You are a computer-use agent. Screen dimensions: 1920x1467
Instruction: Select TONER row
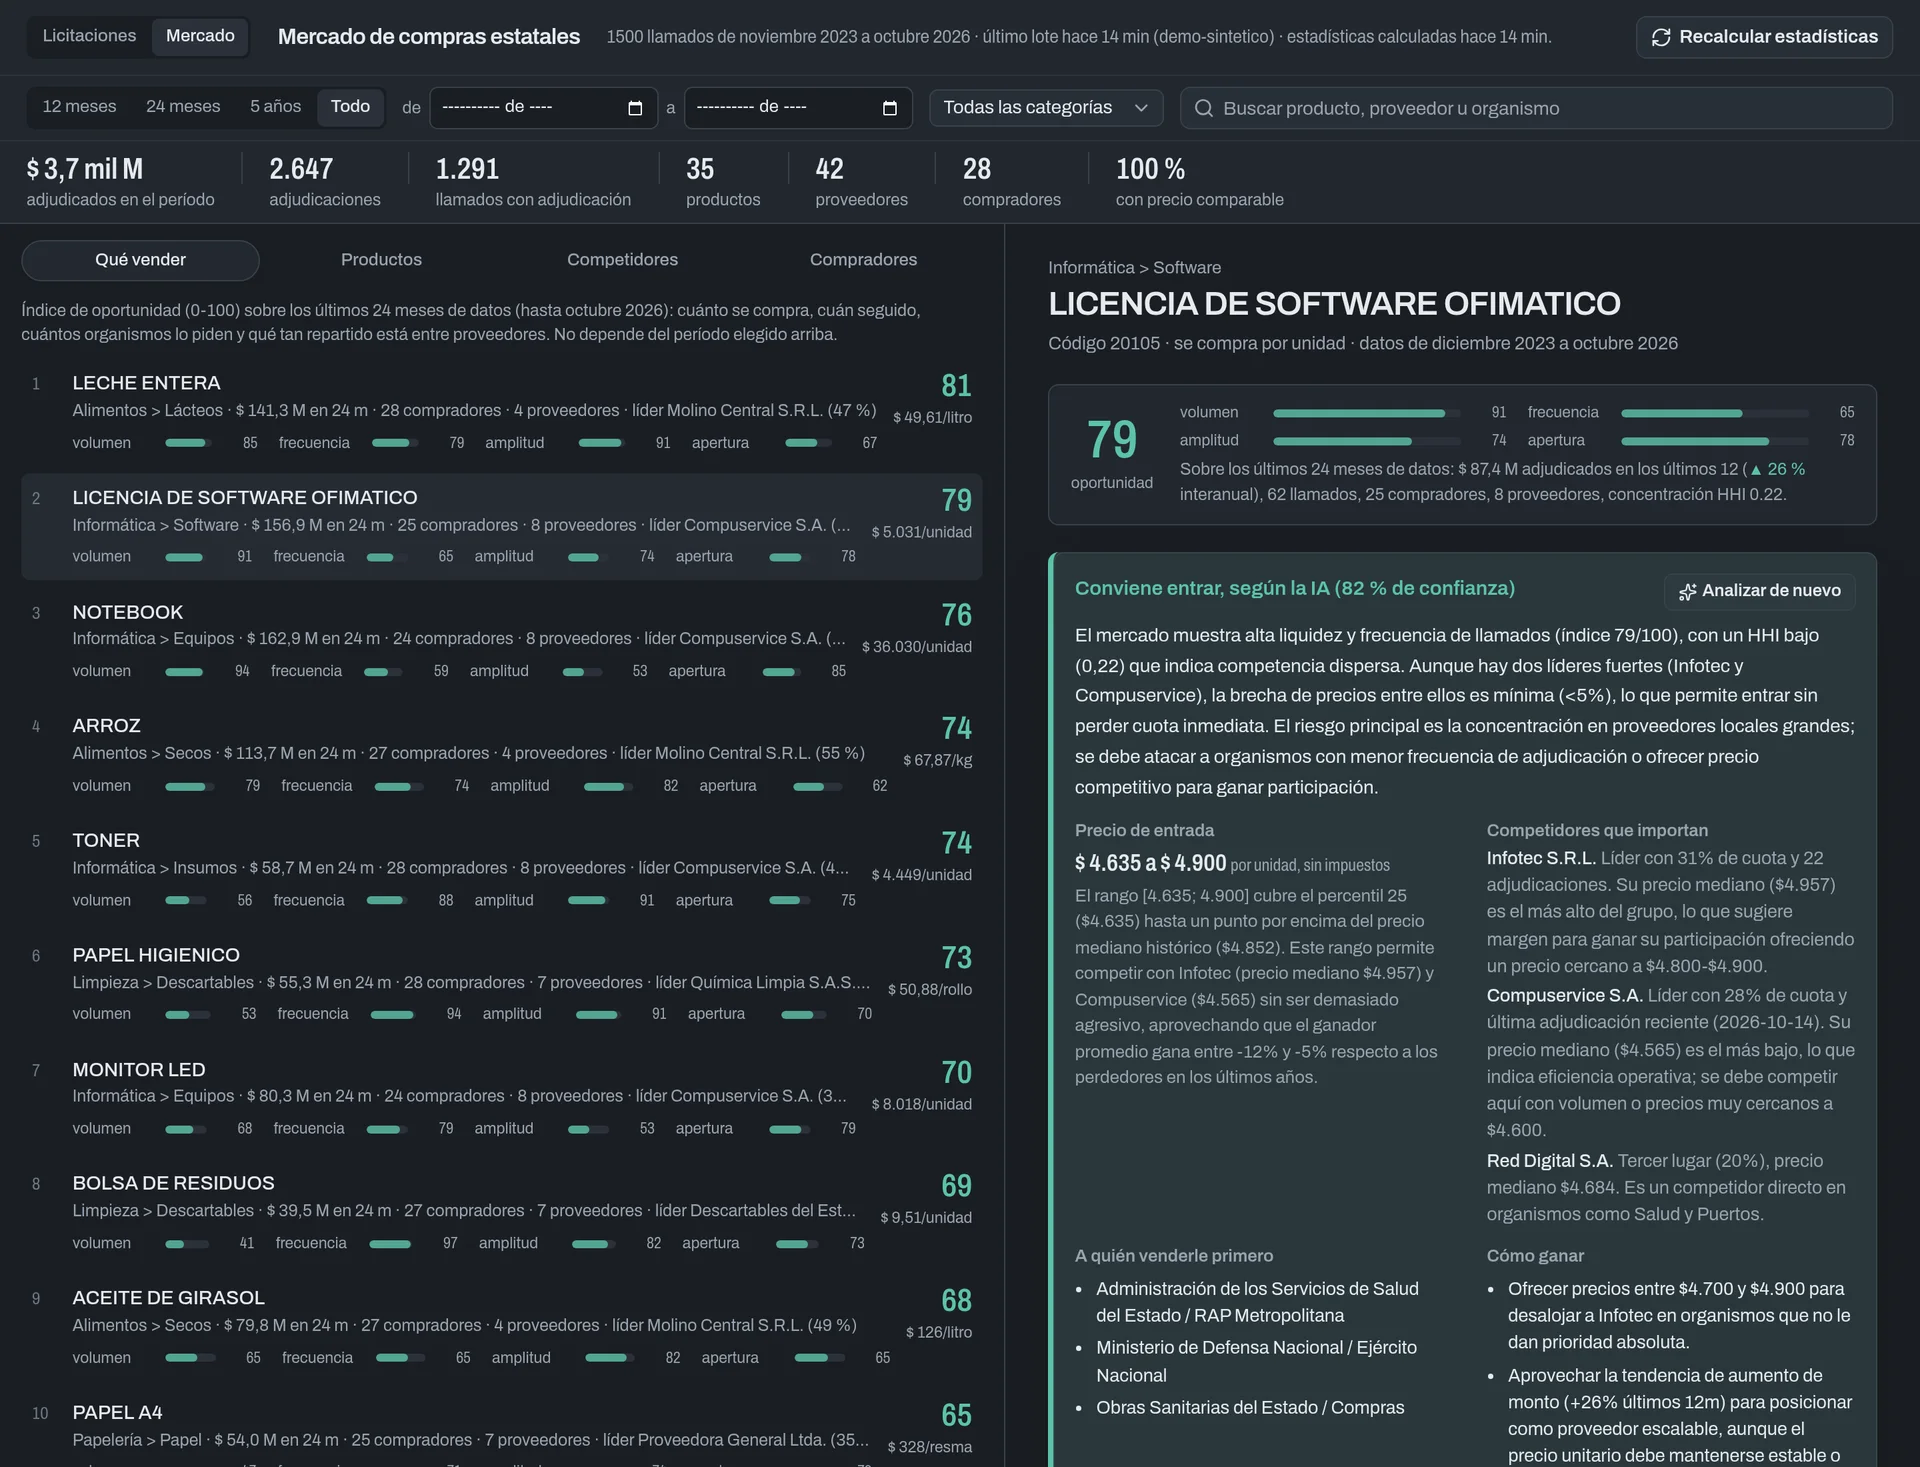point(502,870)
